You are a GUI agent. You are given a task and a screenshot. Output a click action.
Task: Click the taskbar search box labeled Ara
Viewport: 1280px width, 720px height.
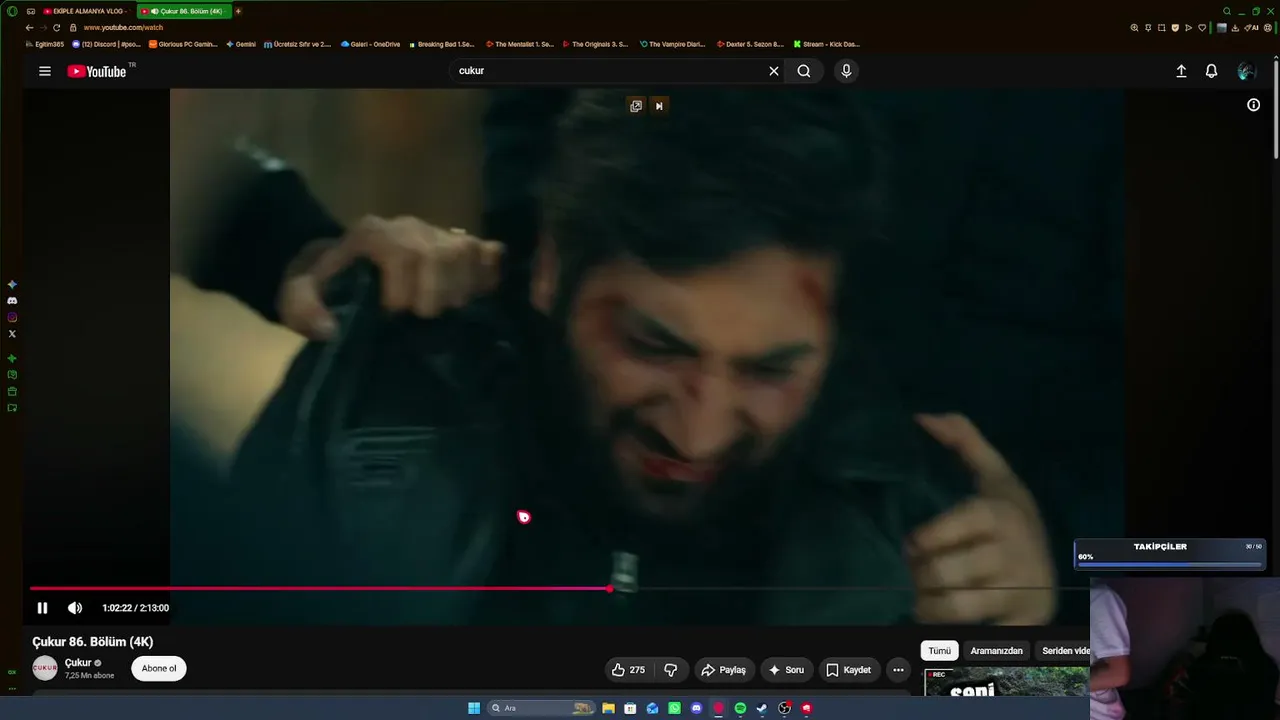541,708
